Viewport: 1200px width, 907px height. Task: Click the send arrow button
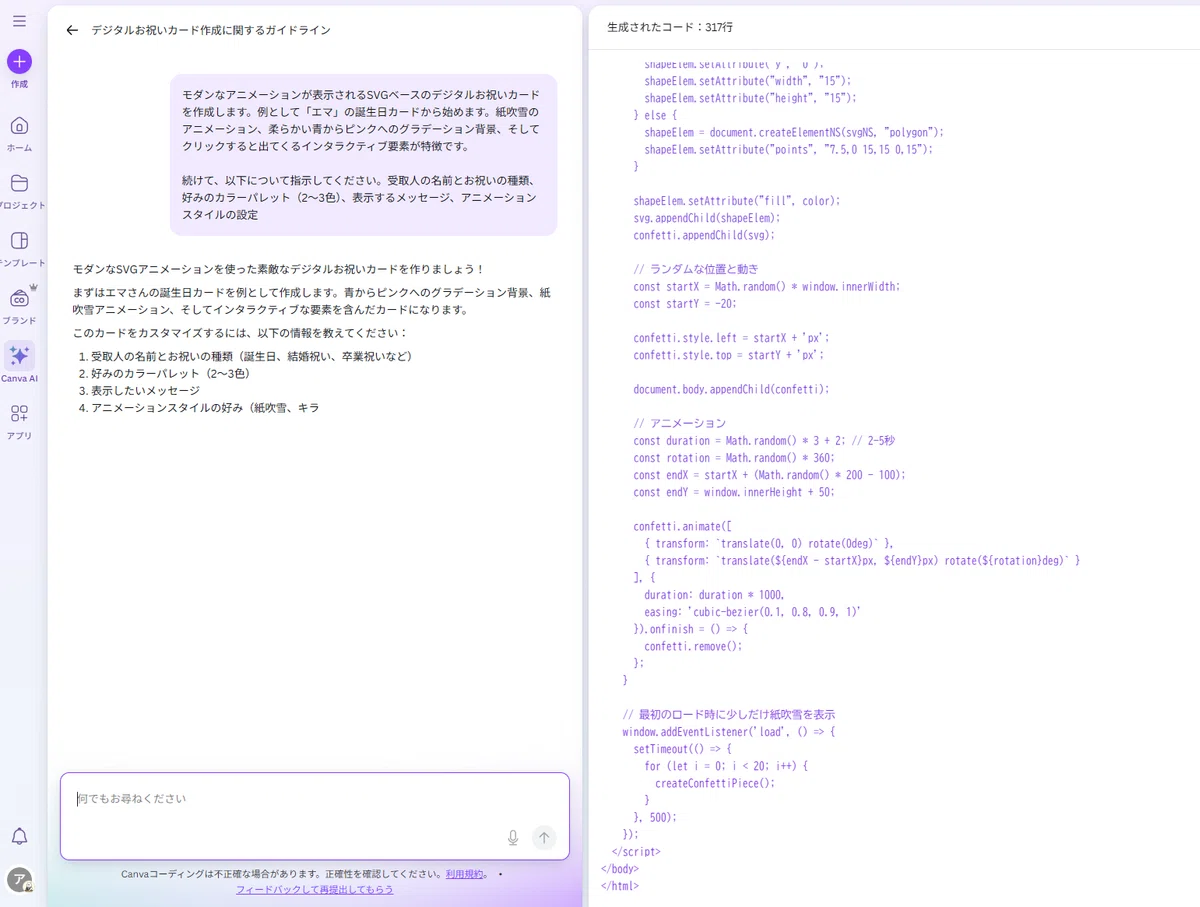pos(543,838)
